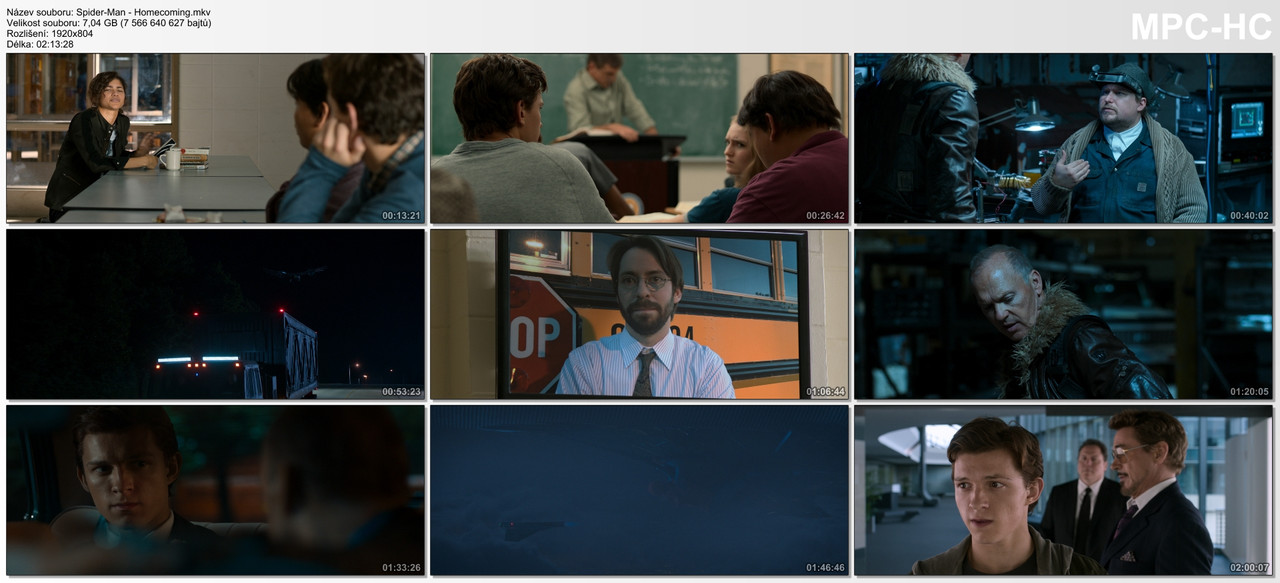Select the blue dark thumbnail at 01:46:46
This screenshot has width=1280, height=583.
pyautogui.click(x=639, y=490)
